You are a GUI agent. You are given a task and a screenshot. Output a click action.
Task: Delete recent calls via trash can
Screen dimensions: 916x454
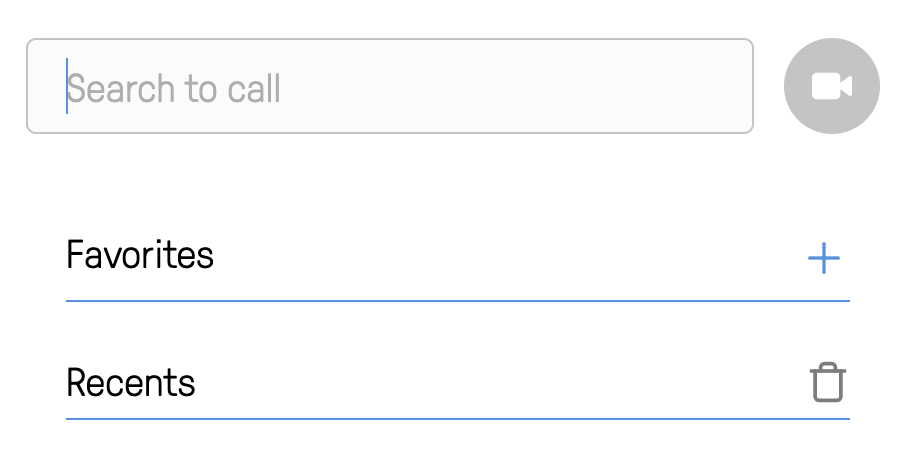click(828, 382)
